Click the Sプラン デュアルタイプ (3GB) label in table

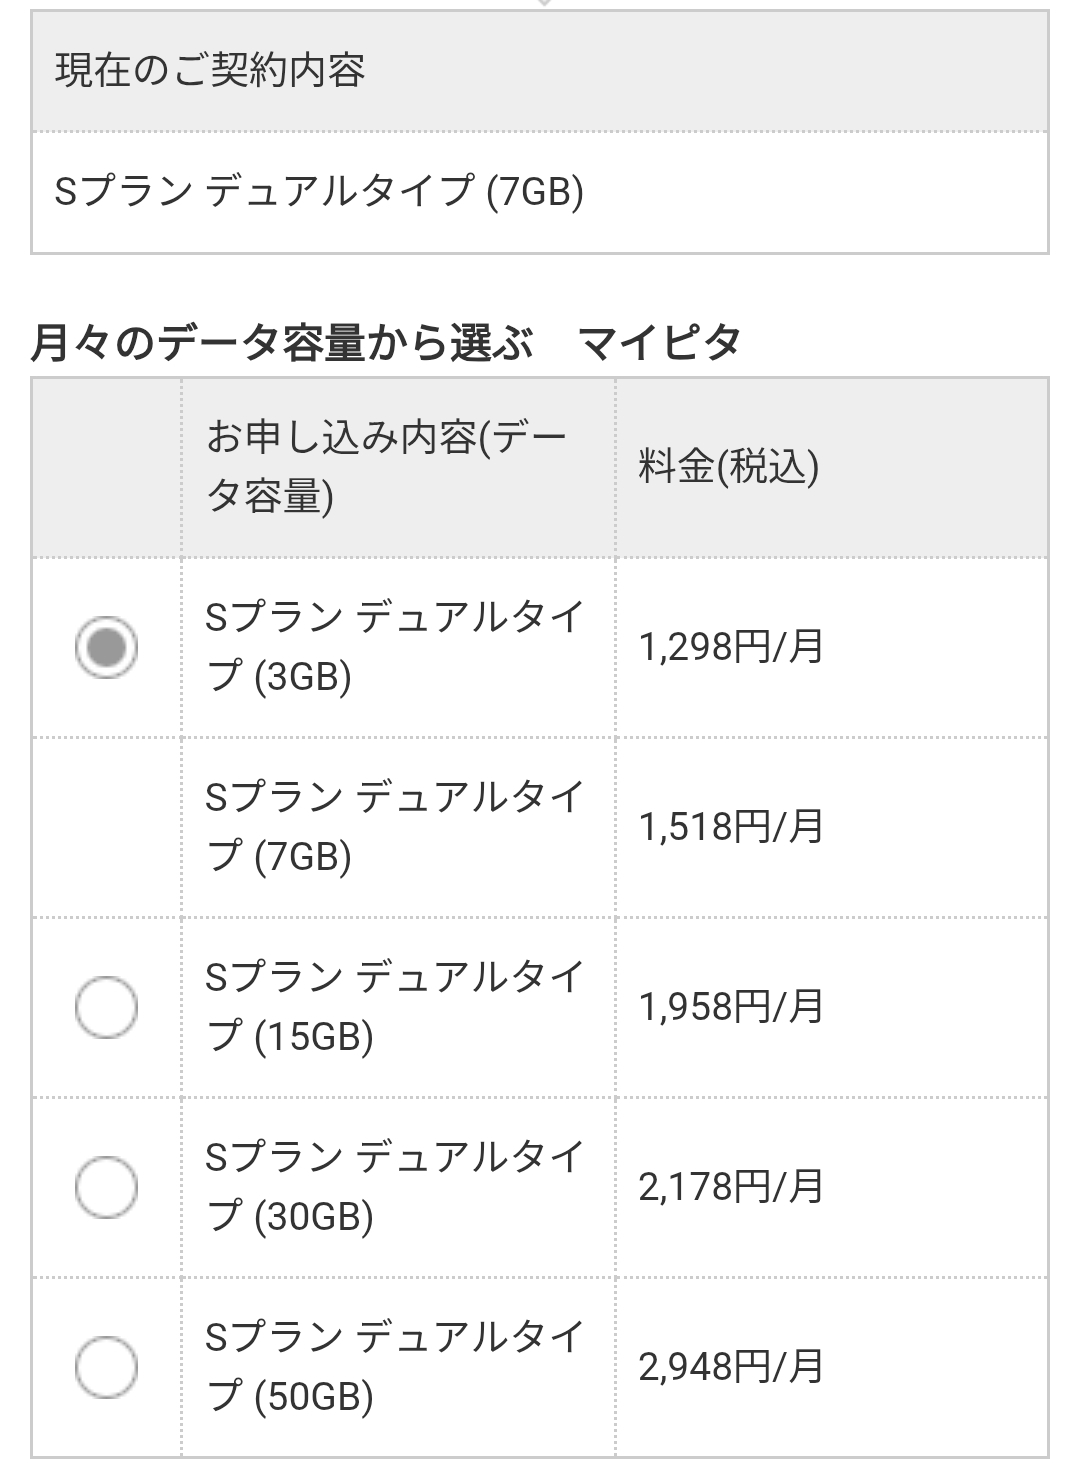tap(394, 647)
